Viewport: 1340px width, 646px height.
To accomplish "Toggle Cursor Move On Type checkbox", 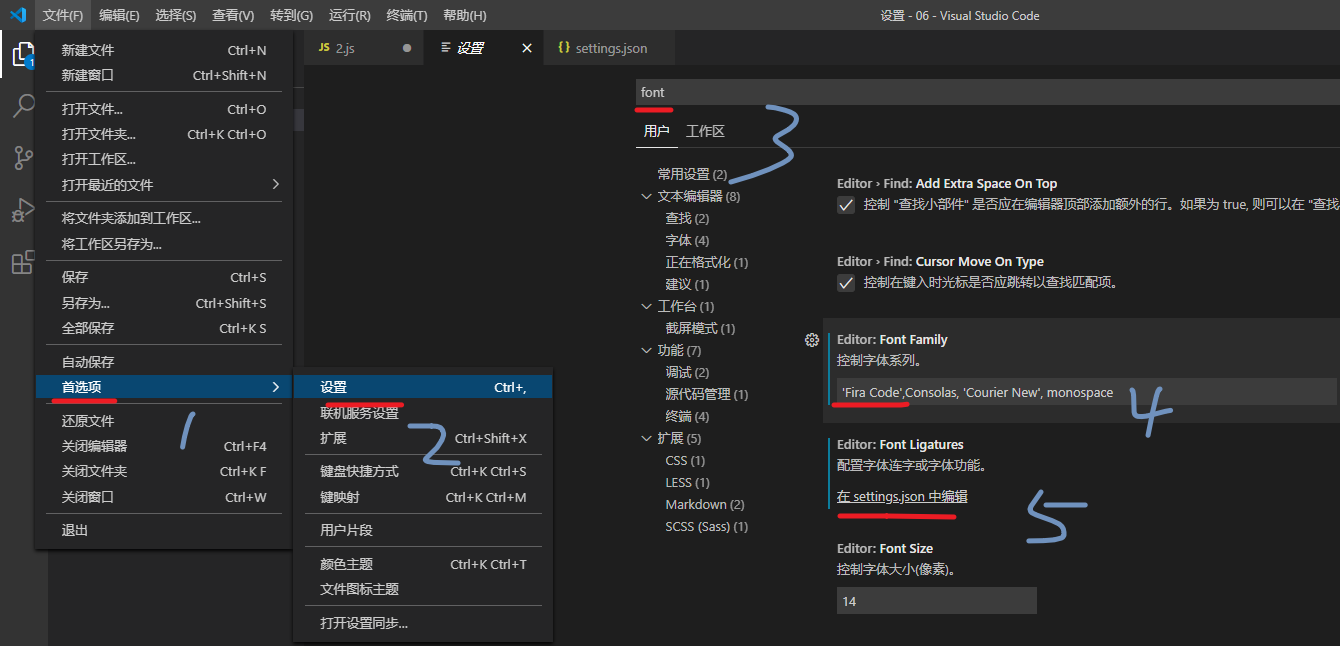I will pyautogui.click(x=846, y=283).
